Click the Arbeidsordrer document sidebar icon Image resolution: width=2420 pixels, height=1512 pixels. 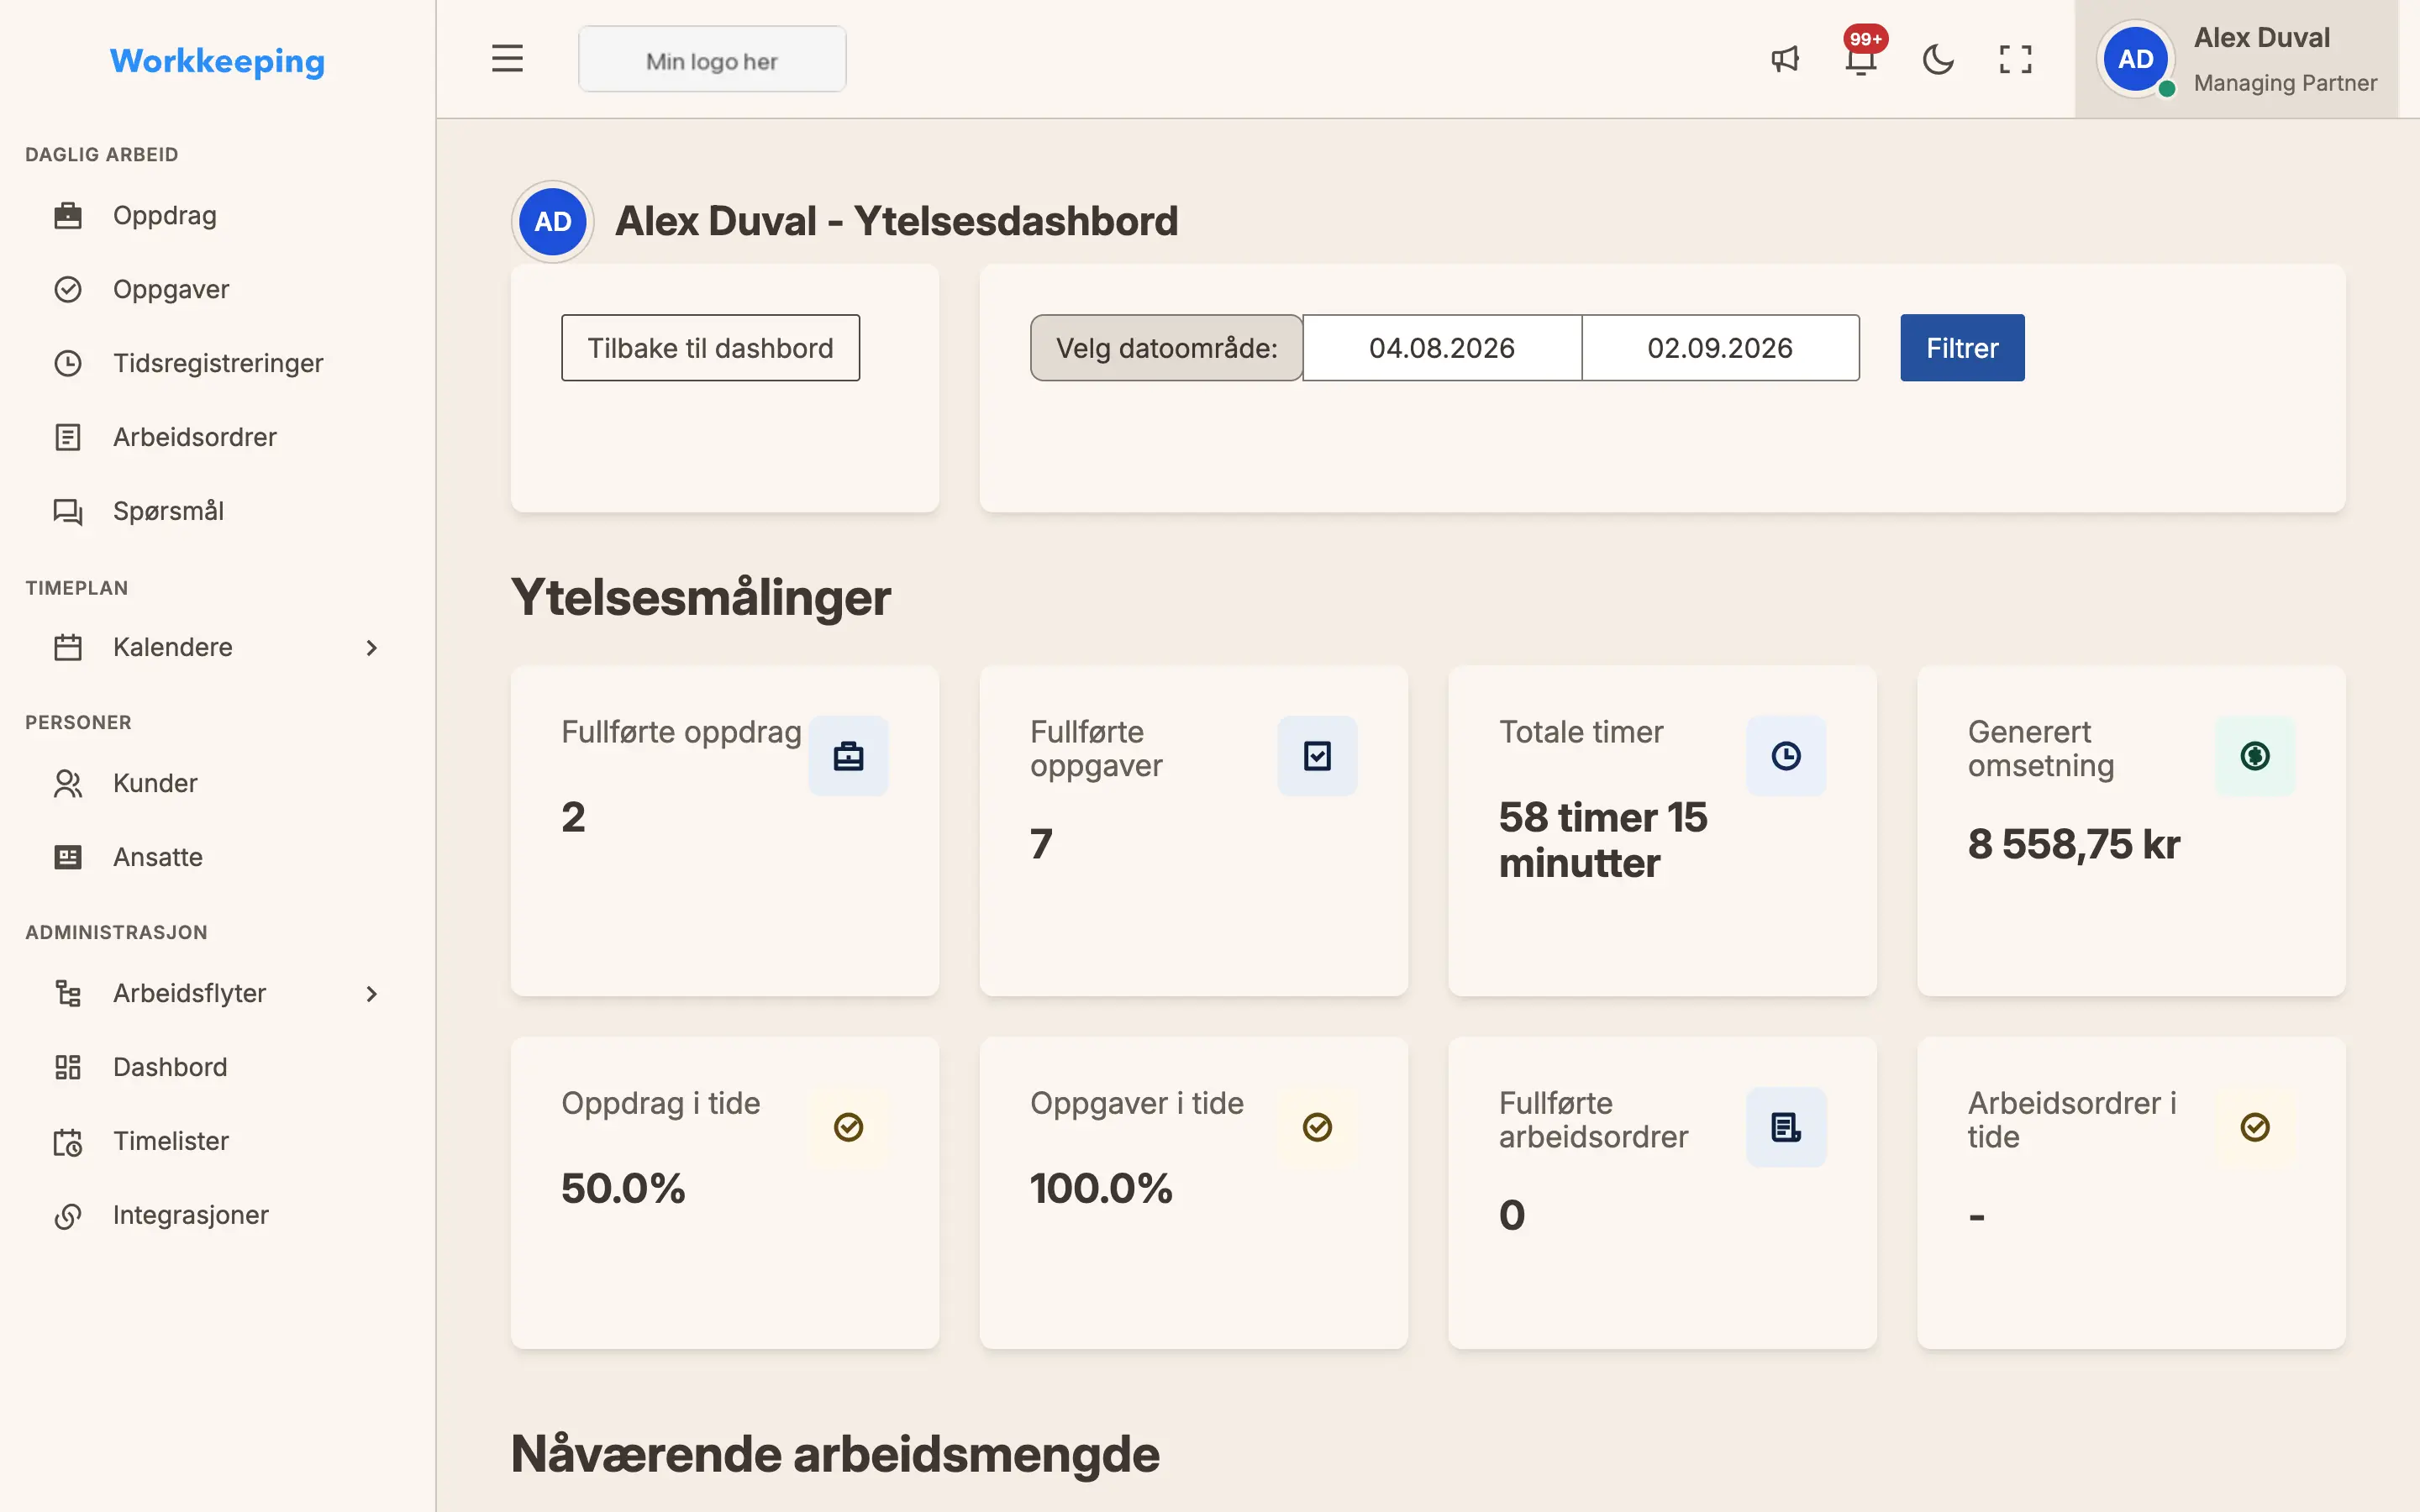point(68,437)
